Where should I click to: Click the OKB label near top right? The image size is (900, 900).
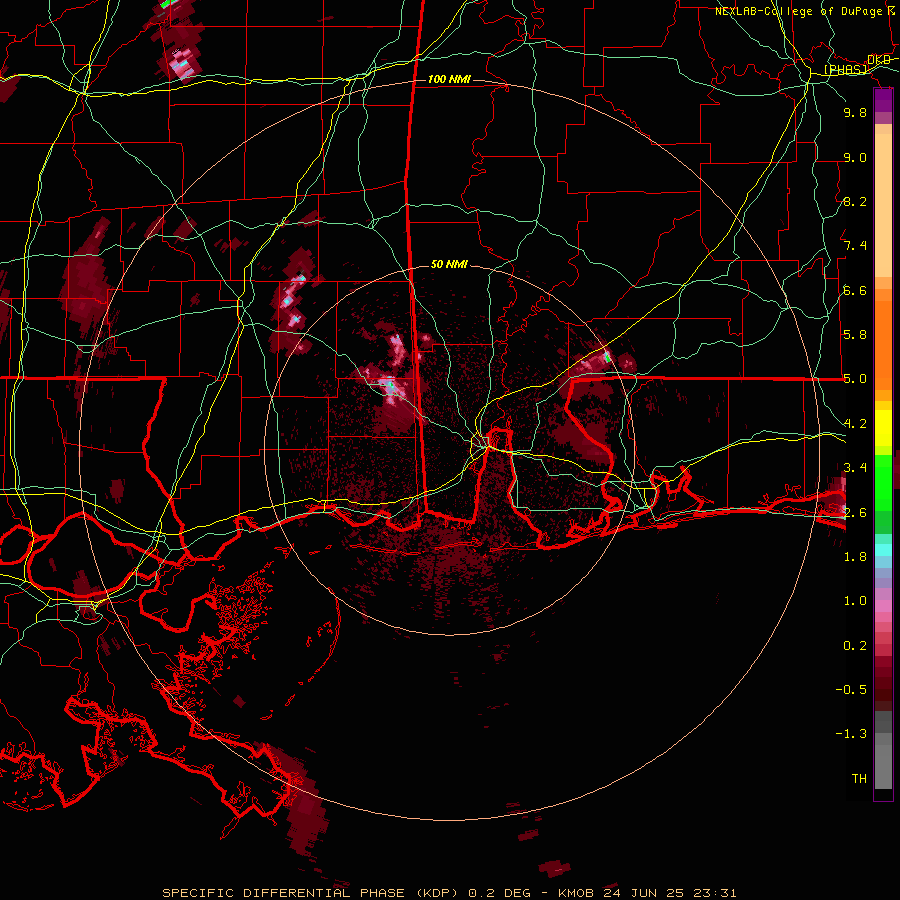(878, 60)
